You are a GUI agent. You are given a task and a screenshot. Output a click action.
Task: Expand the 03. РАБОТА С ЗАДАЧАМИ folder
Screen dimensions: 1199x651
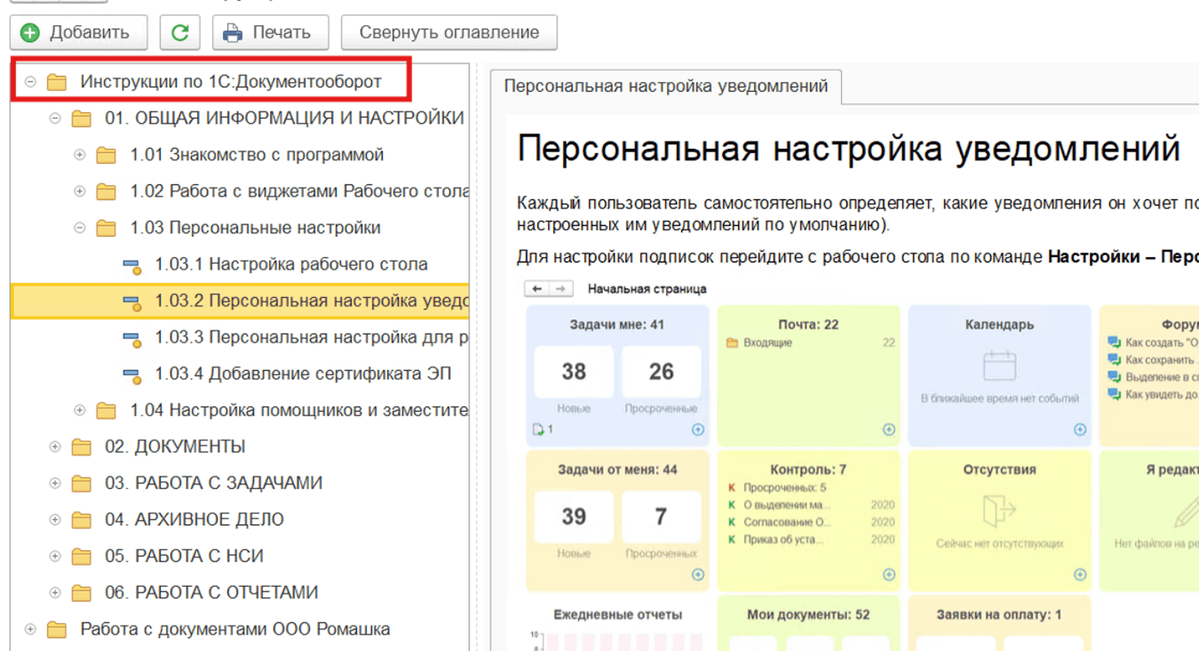click(55, 483)
